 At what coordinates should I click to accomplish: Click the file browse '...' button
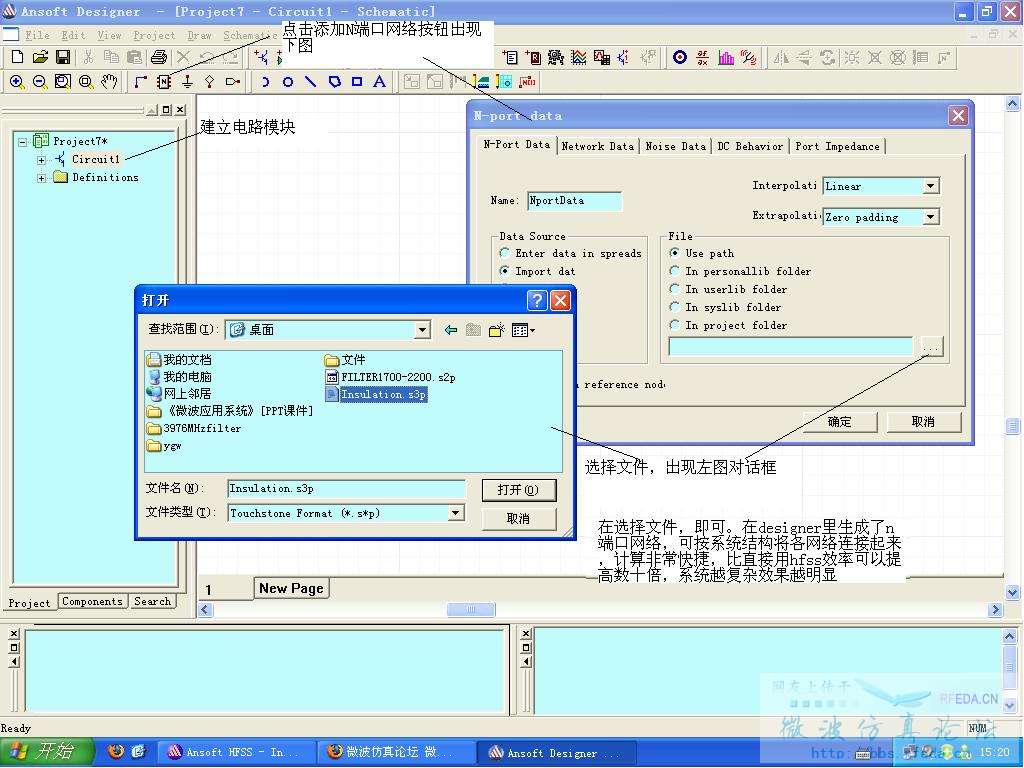(931, 347)
